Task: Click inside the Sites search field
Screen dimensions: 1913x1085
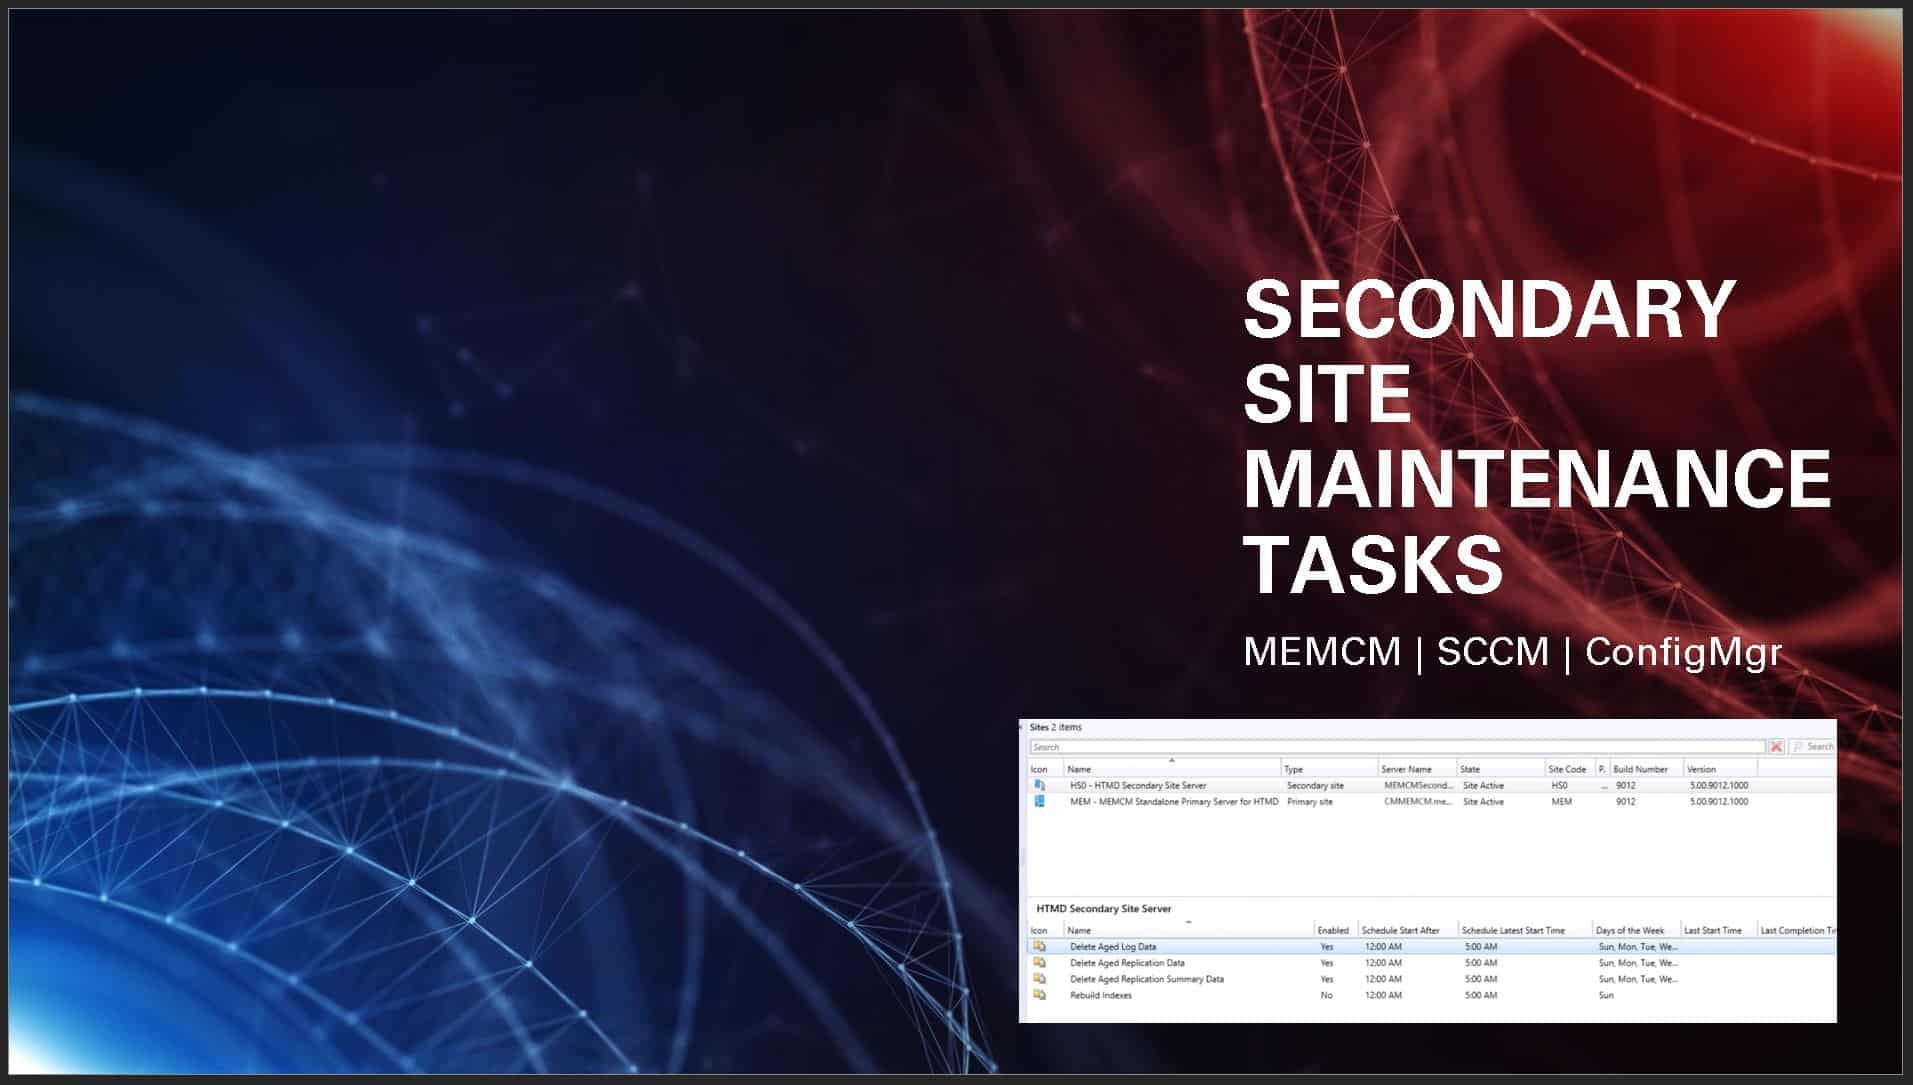Action: click(1397, 747)
